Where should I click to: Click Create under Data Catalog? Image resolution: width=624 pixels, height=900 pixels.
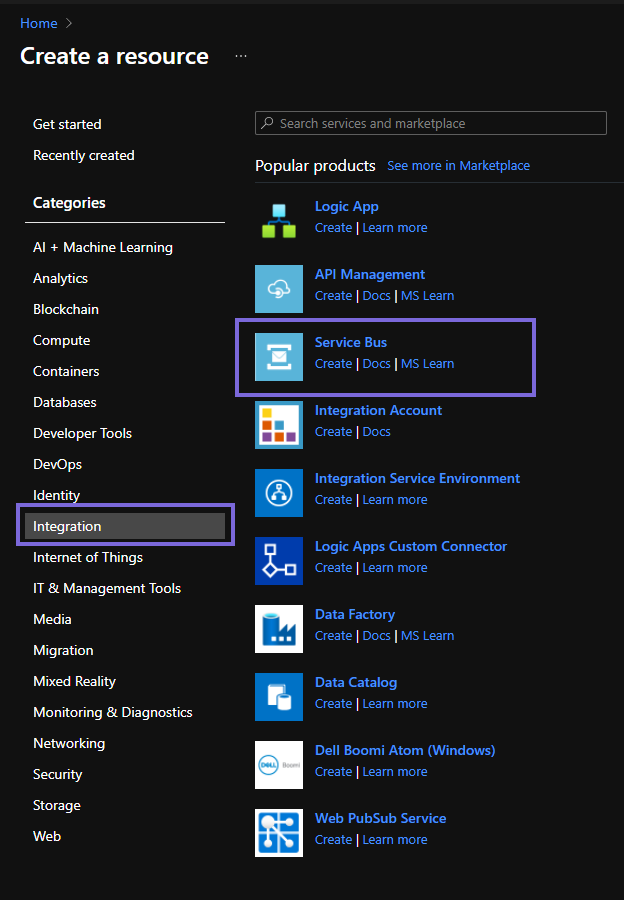click(334, 704)
